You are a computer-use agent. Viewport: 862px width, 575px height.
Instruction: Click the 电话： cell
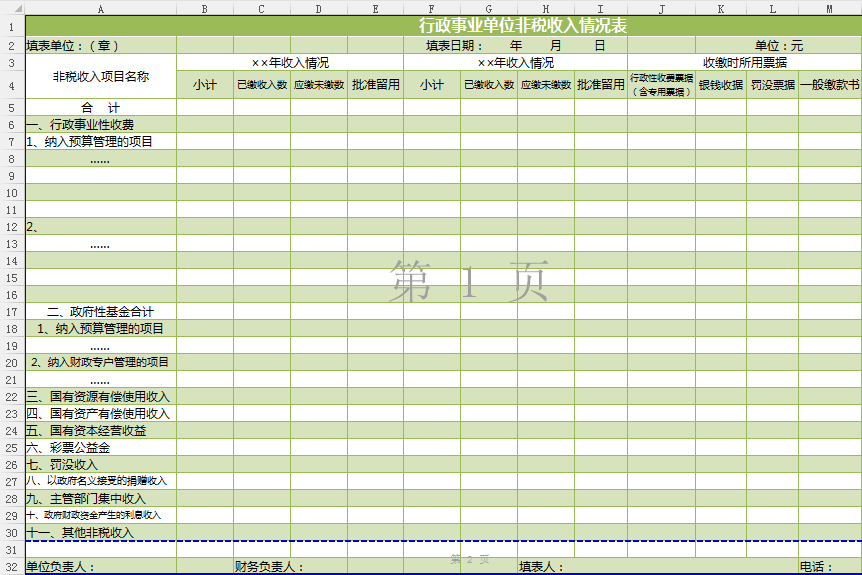tap(816, 567)
